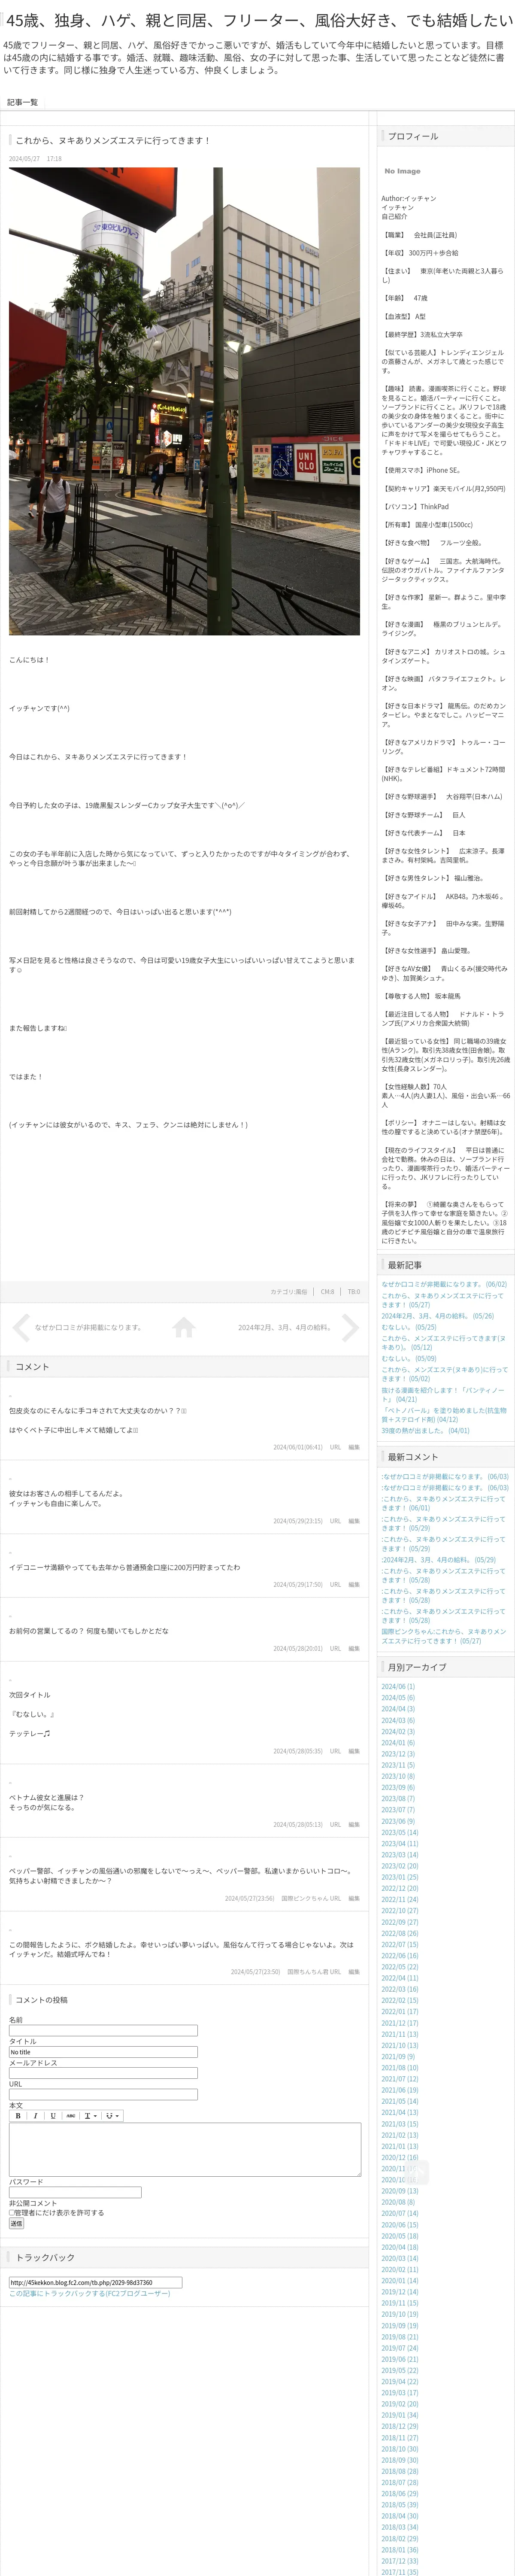
Task: Open カテゴリ:風俗 category link
Action: pyautogui.click(x=289, y=1292)
